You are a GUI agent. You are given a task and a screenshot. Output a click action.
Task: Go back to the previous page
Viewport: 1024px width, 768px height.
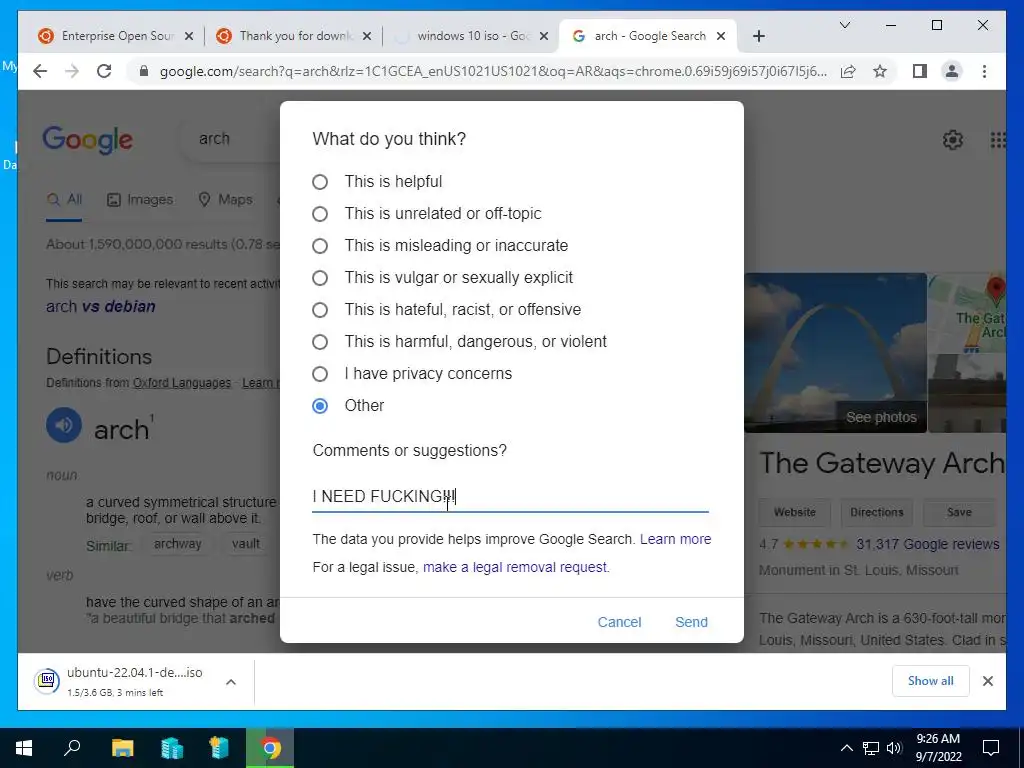coord(40,71)
